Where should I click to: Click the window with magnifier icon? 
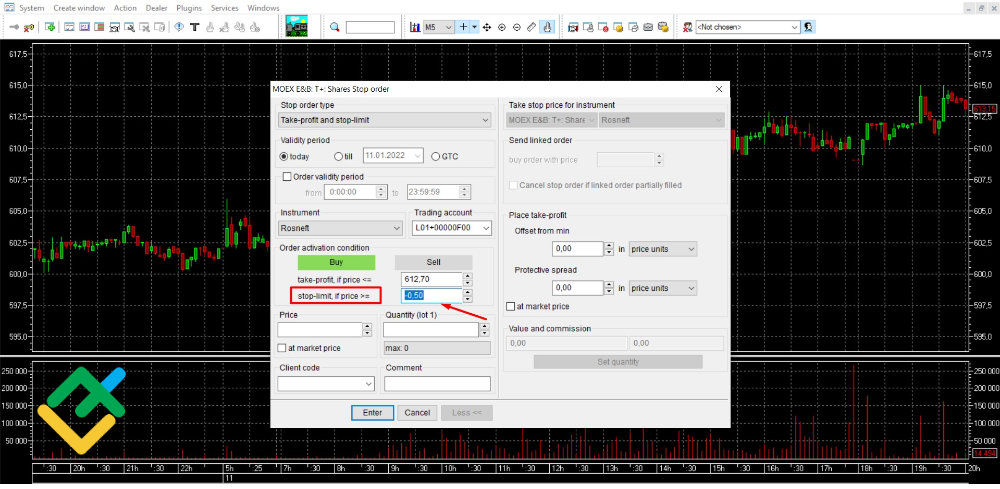pos(129,27)
